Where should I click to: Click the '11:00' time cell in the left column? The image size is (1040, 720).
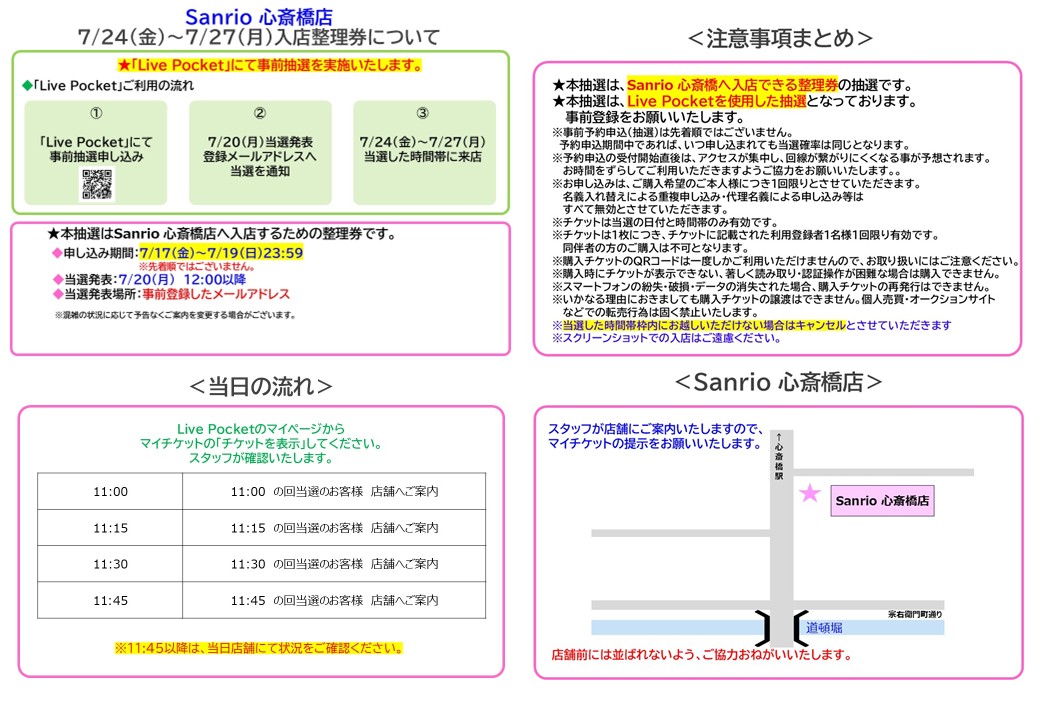click(x=110, y=491)
